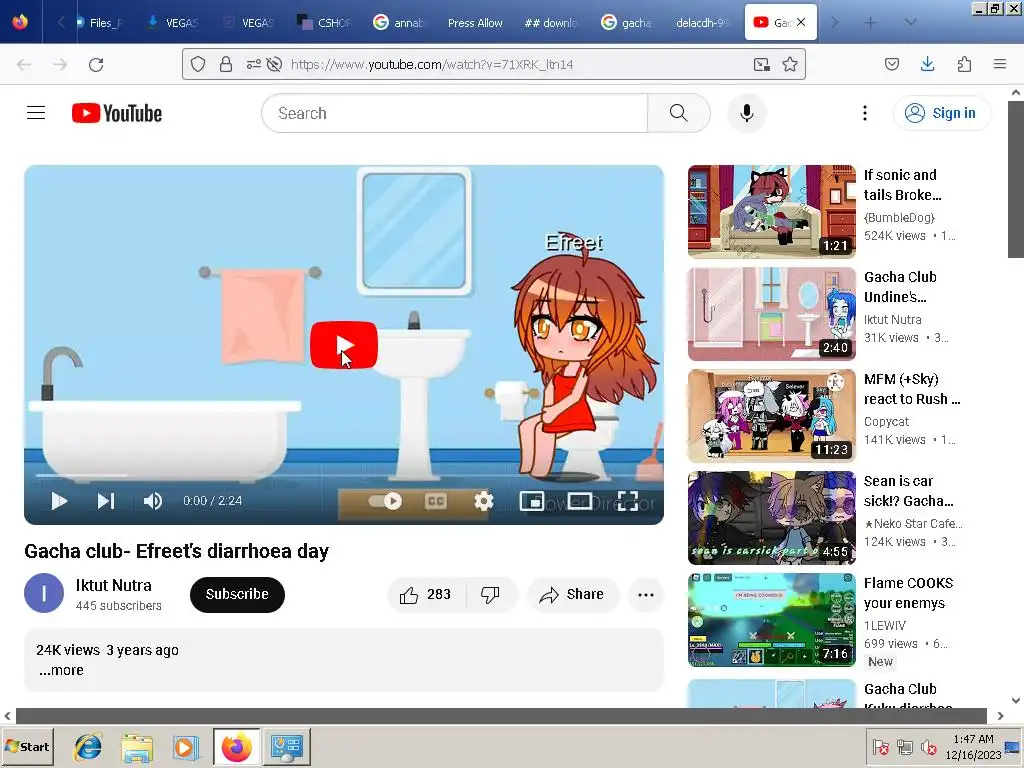Dislike this video

click(490, 594)
